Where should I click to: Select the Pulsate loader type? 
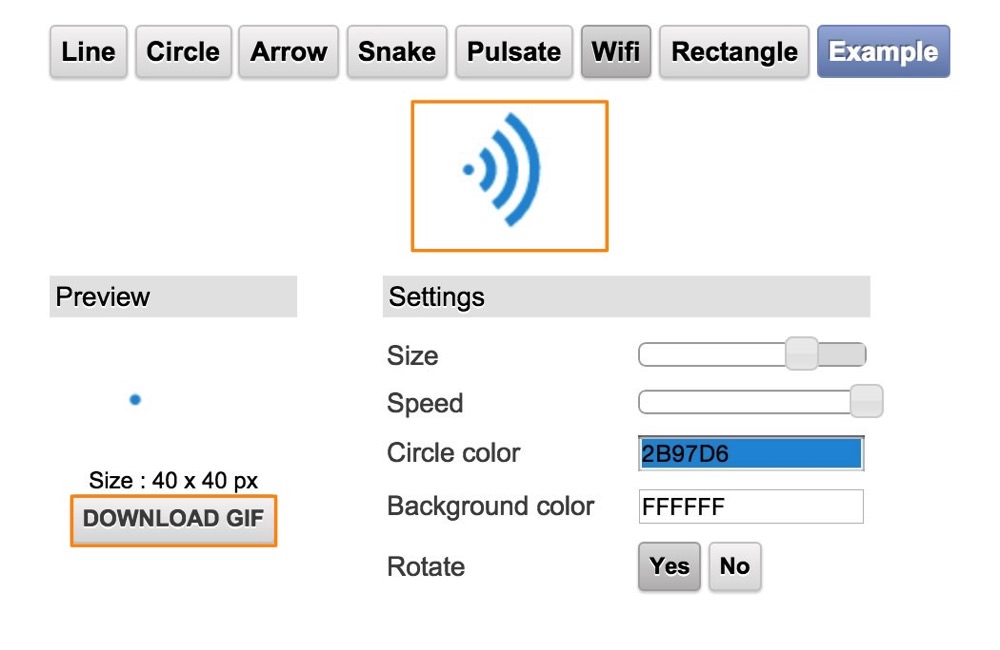coord(514,52)
